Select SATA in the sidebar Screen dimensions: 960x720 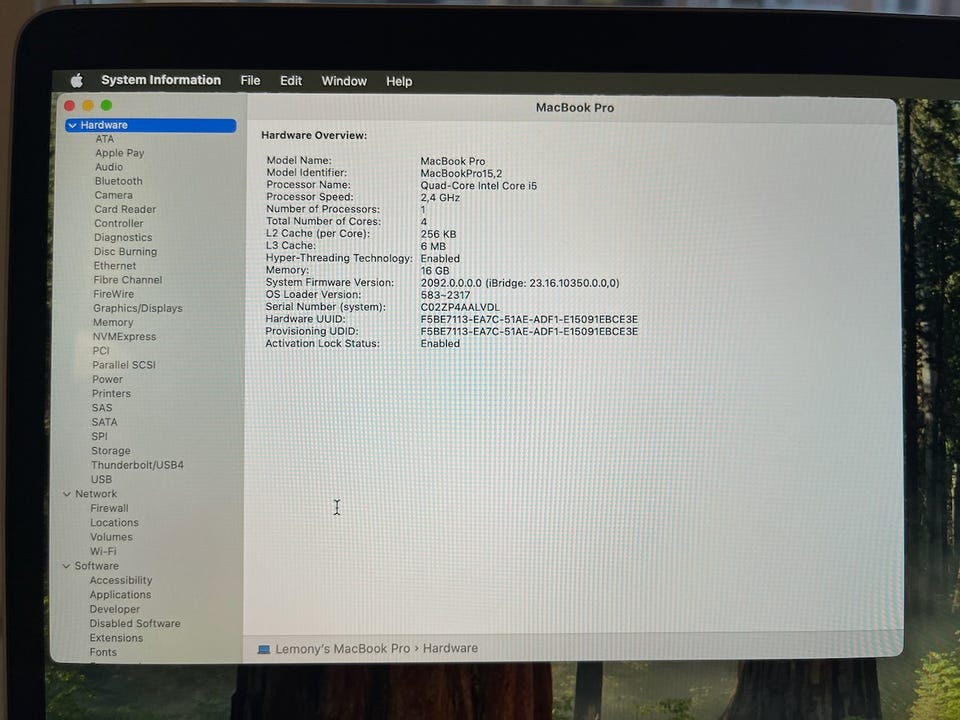[104, 422]
